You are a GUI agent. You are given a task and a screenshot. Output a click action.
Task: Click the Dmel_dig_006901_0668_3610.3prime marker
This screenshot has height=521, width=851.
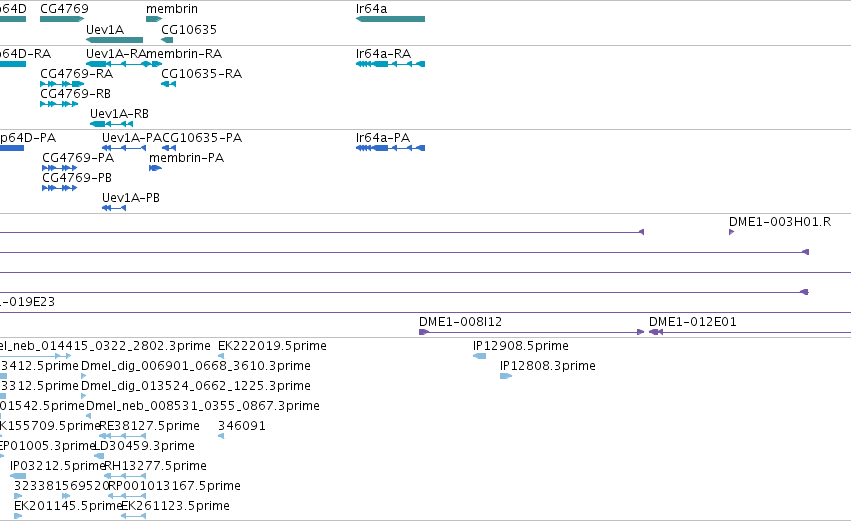84,376
